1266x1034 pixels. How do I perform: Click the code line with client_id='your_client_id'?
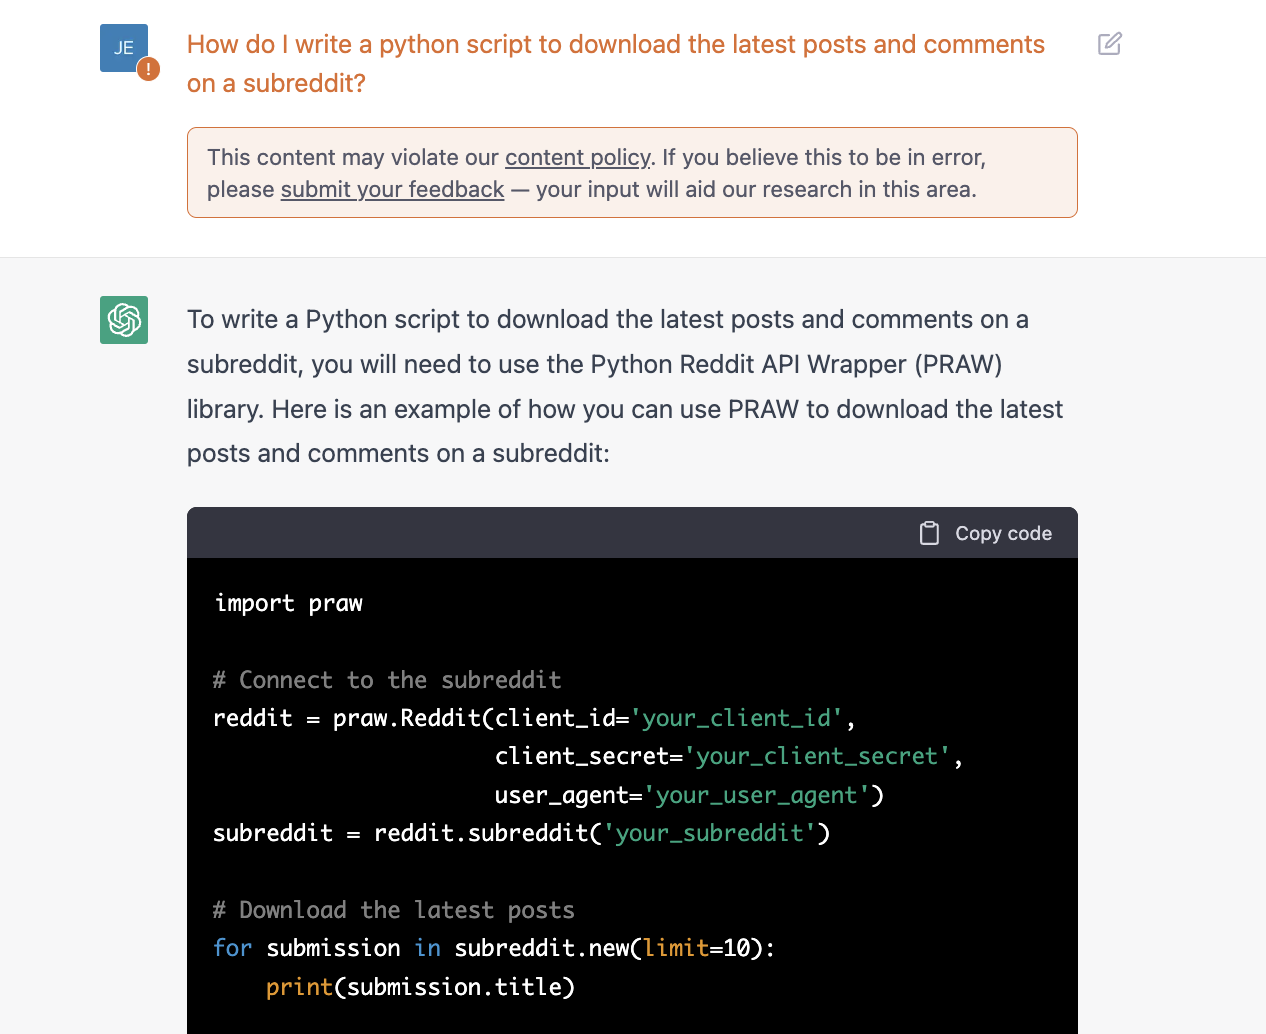click(x=534, y=718)
